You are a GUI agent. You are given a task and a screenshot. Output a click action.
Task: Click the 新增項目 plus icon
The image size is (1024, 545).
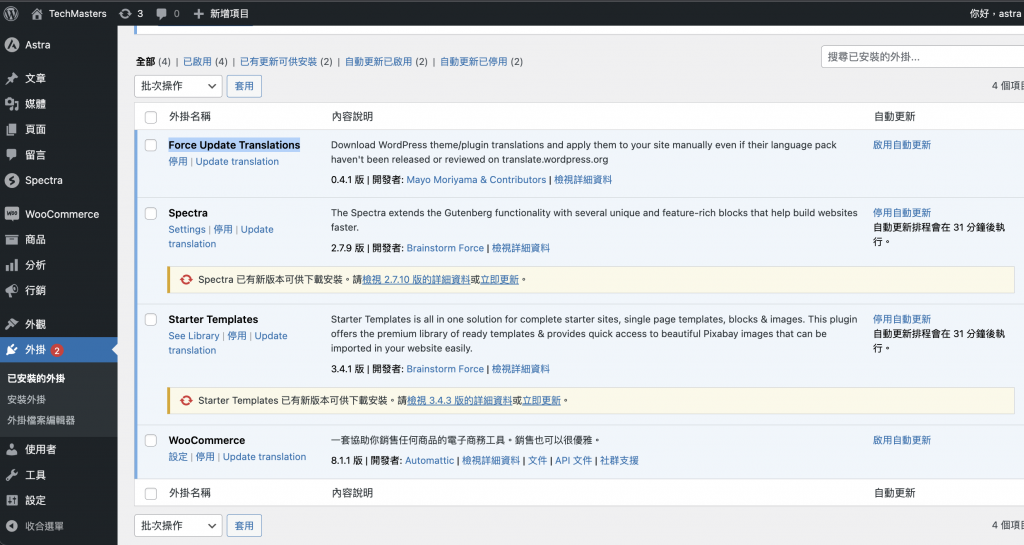(199, 14)
